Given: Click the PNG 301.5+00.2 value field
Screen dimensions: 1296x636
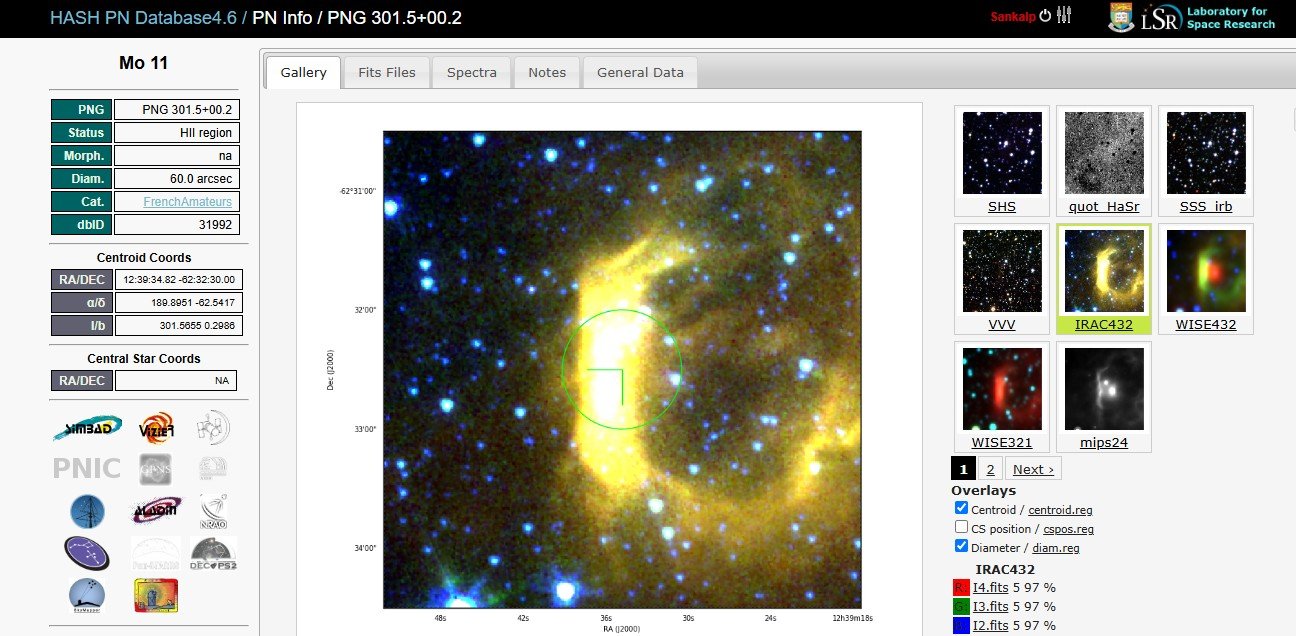Looking at the screenshot, I should coord(177,109).
